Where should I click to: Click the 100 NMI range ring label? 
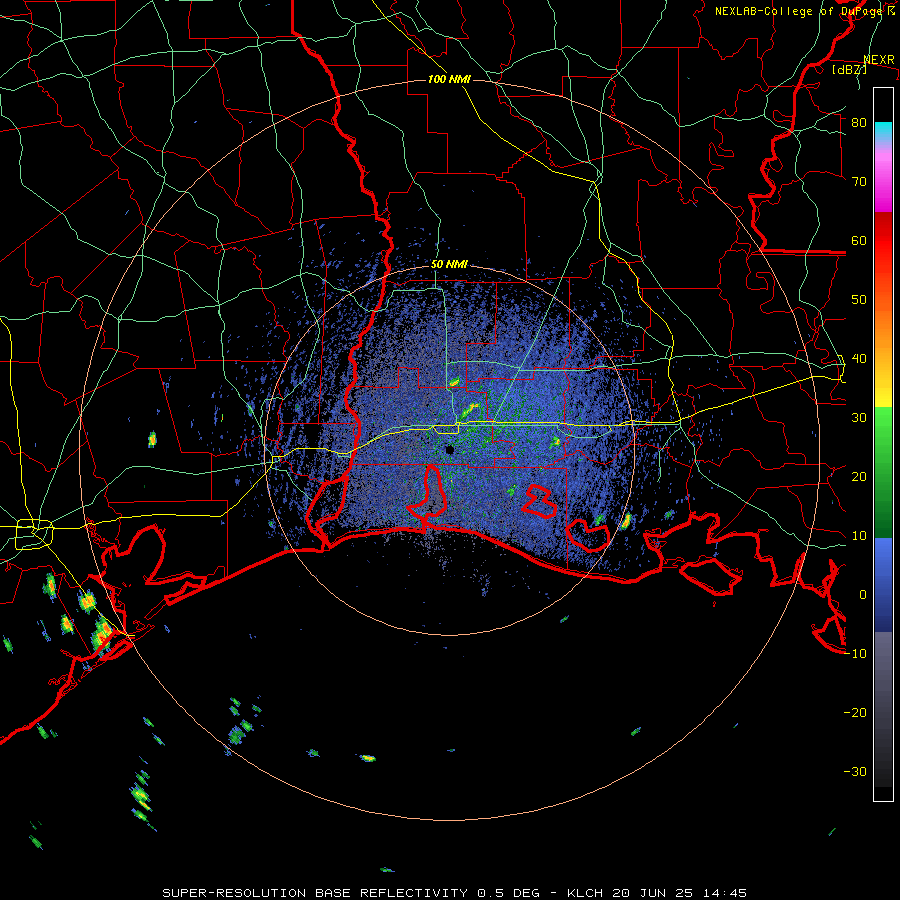coord(449,79)
